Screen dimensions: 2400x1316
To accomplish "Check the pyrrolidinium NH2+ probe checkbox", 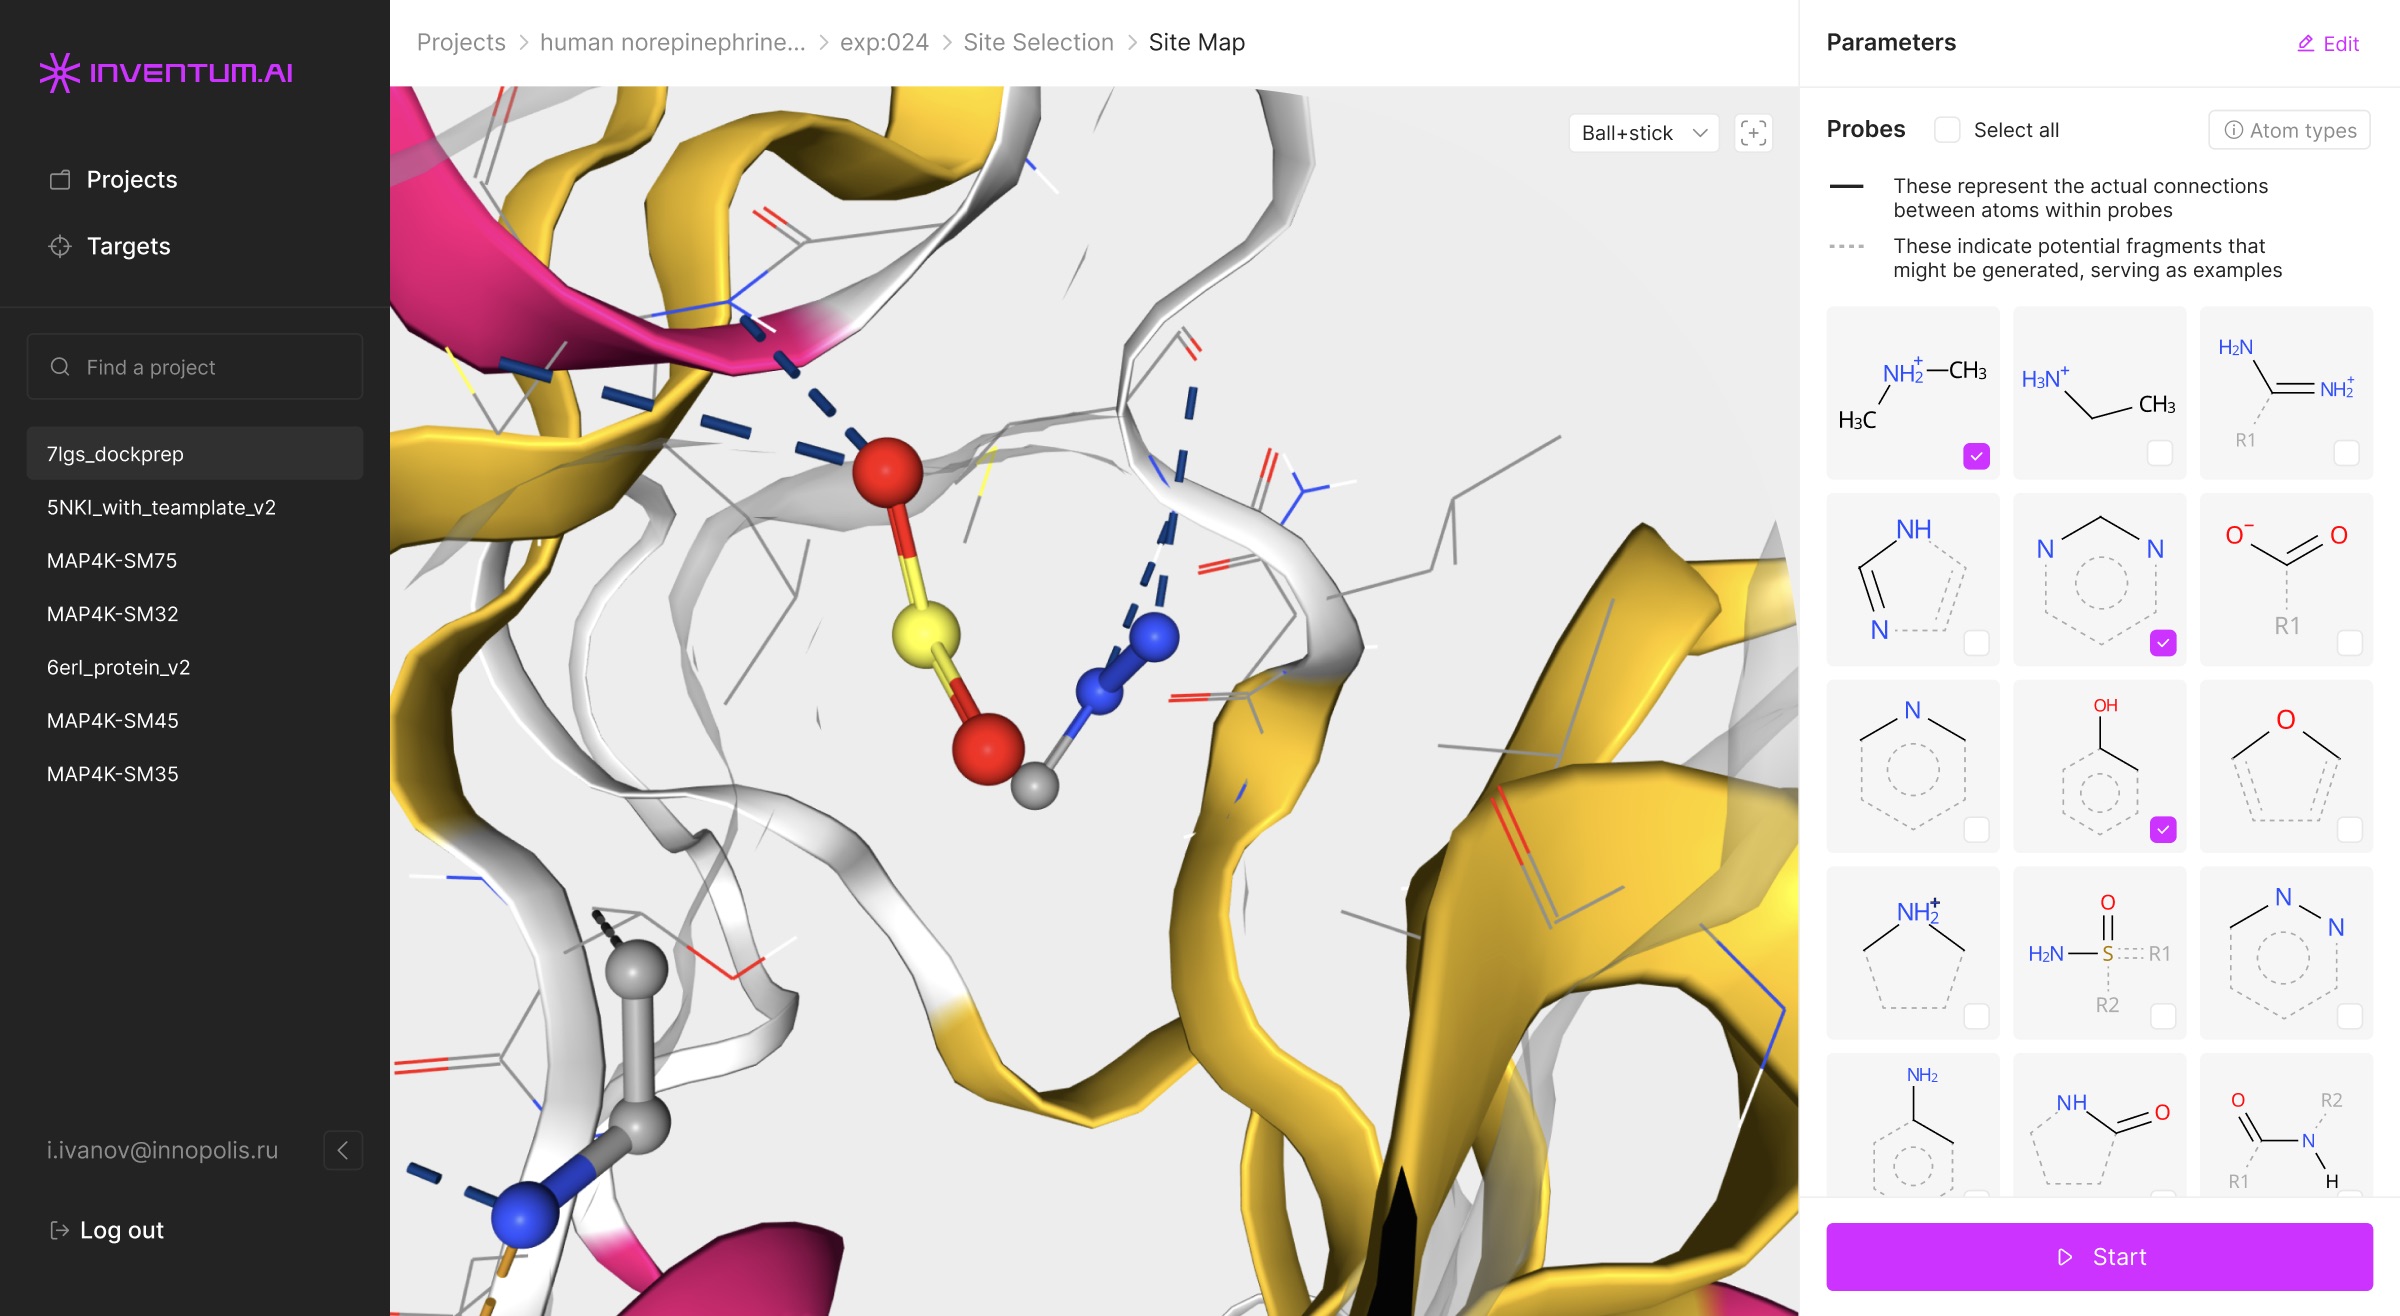I will [x=1976, y=1016].
